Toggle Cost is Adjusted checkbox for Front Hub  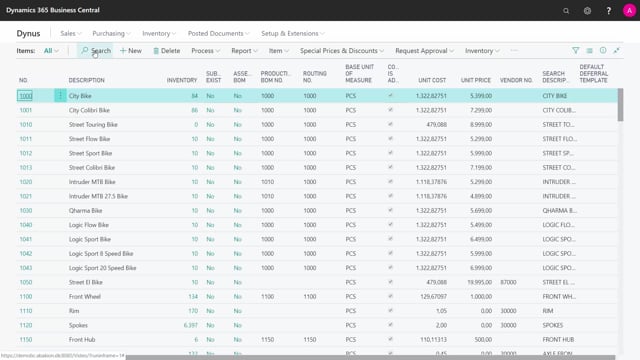tap(391, 339)
